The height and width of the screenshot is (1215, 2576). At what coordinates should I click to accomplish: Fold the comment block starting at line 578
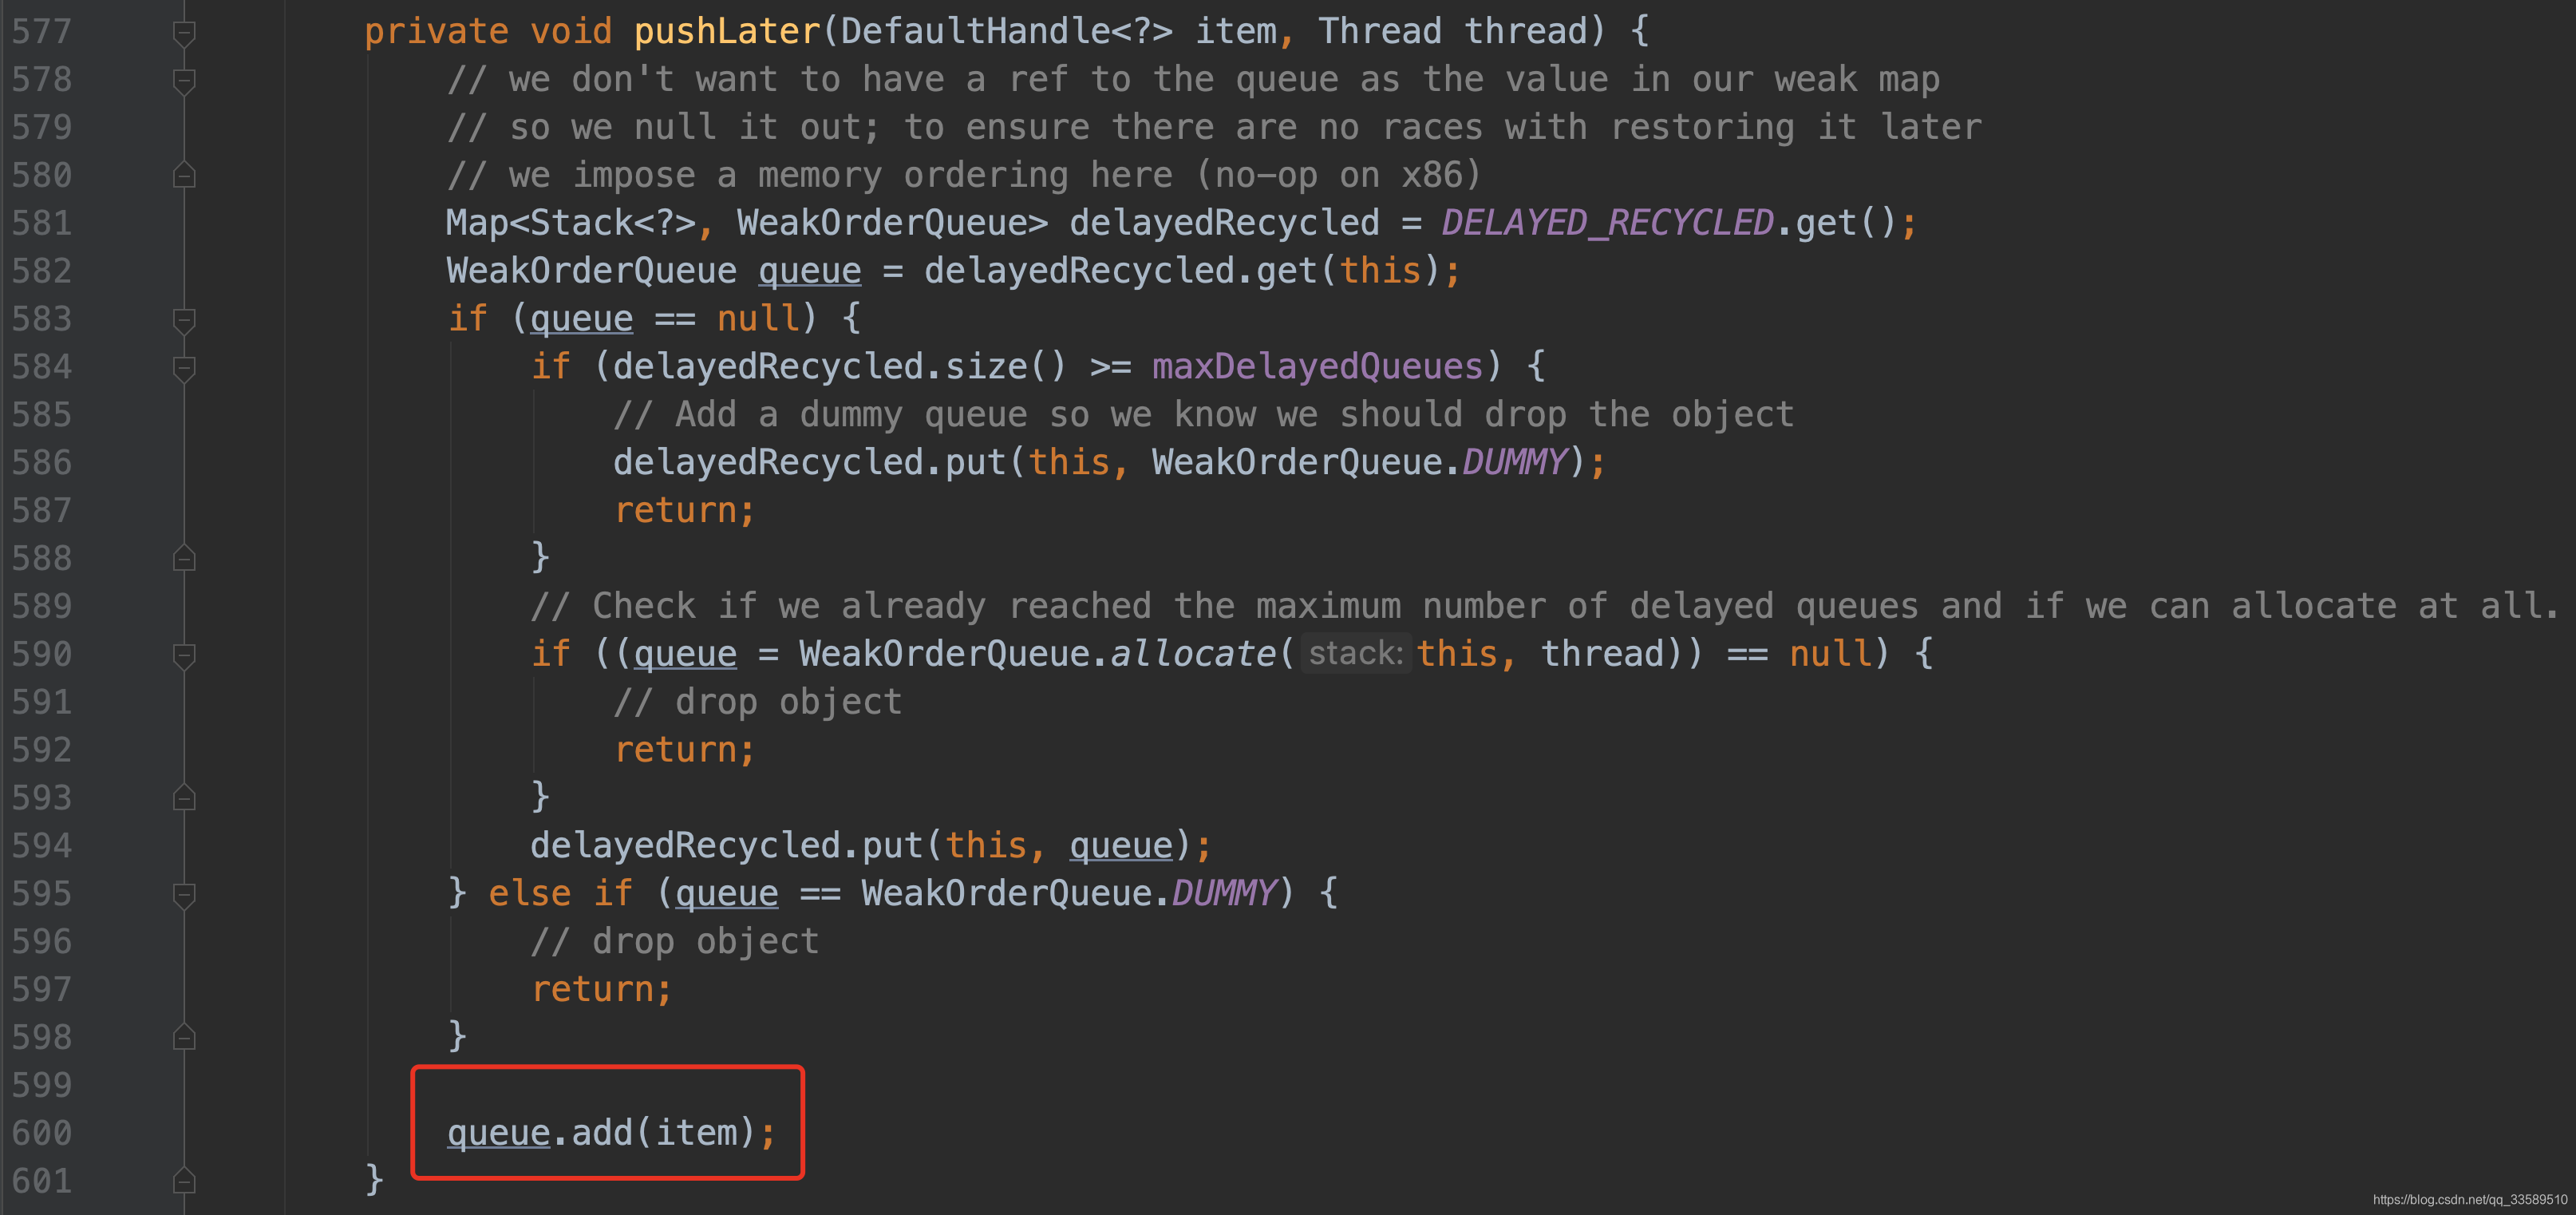pyautogui.click(x=184, y=80)
